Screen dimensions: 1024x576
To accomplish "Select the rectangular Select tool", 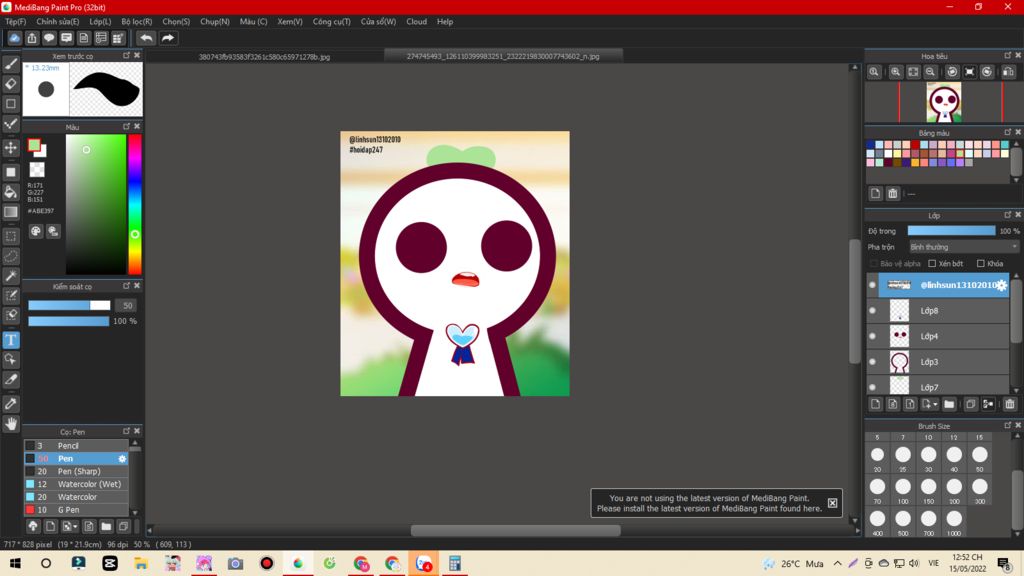I will [x=11, y=236].
